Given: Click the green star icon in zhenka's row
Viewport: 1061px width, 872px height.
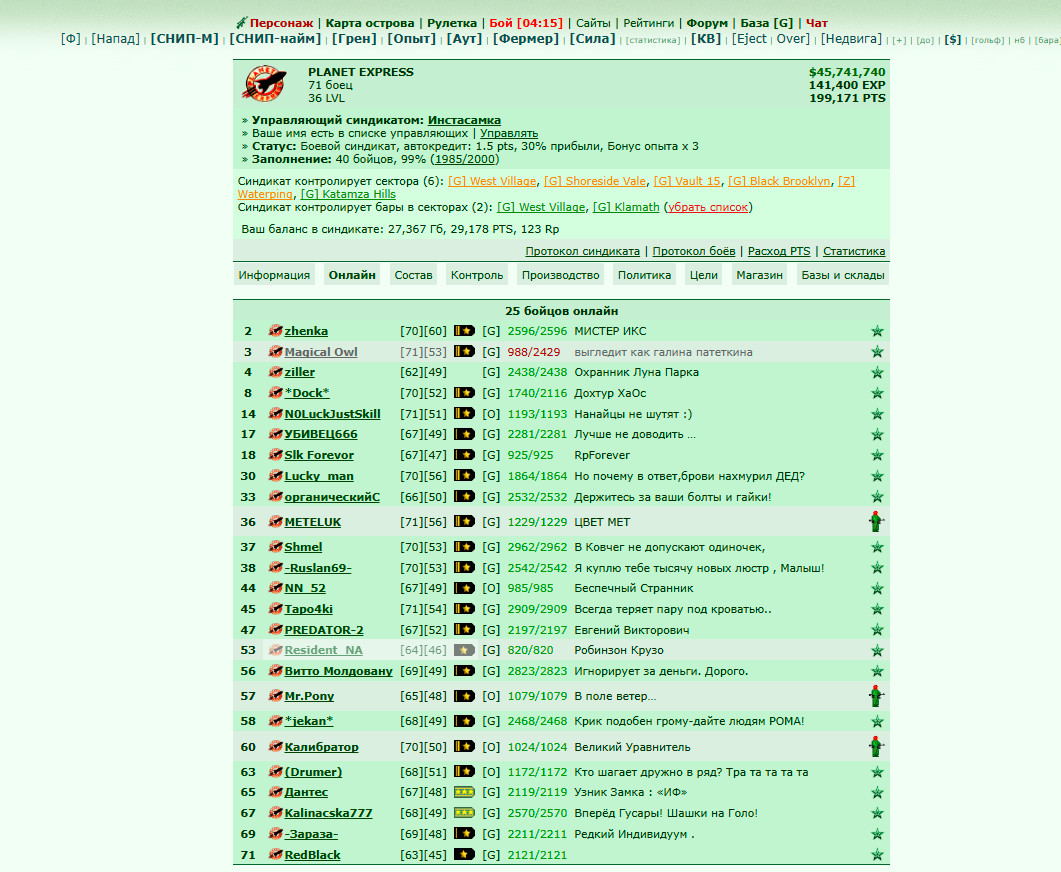Looking at the screenshot, I should pos(877,331).
